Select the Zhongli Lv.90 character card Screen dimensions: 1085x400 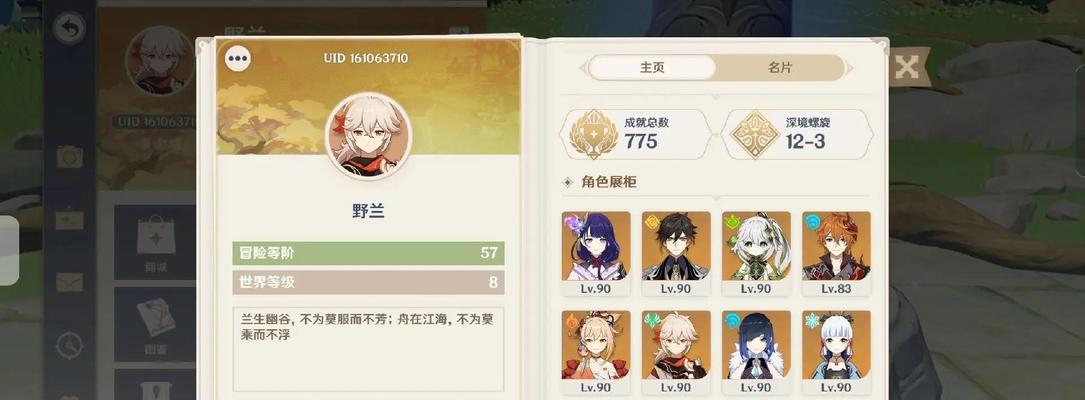676,254
